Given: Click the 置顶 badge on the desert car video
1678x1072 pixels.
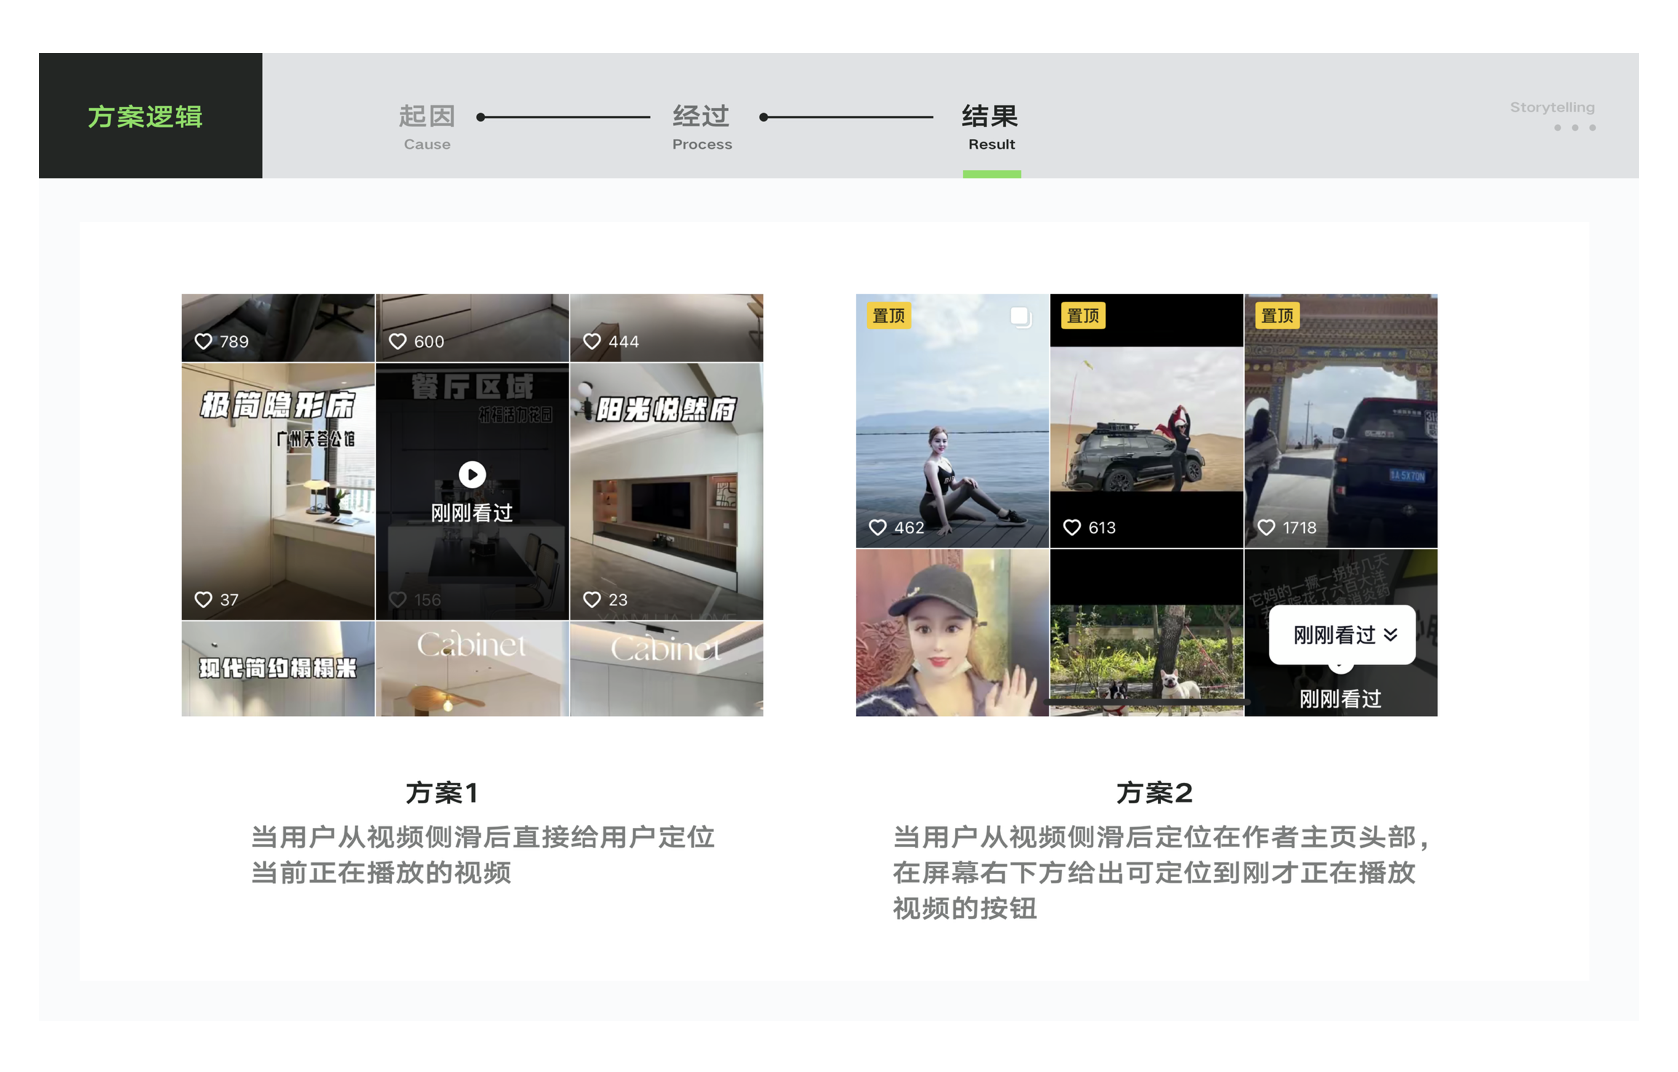Looking at the screenshot, I should click(x=1083, y=316).
